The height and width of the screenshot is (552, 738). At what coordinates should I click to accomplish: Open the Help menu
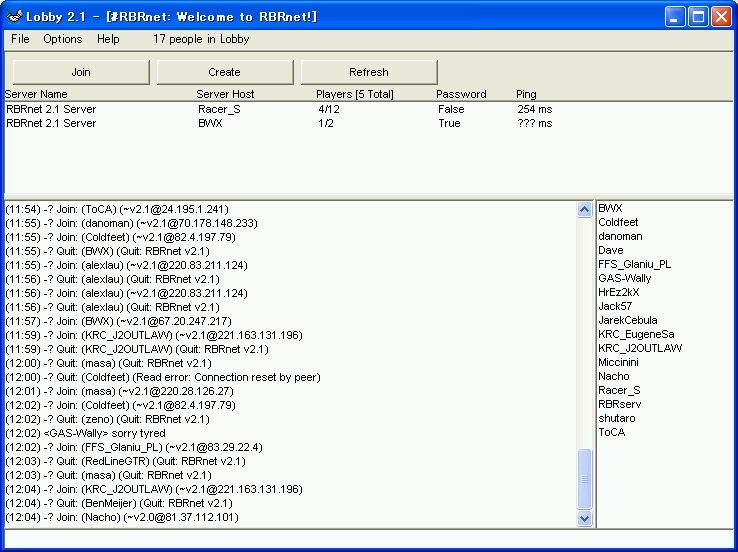108,39
